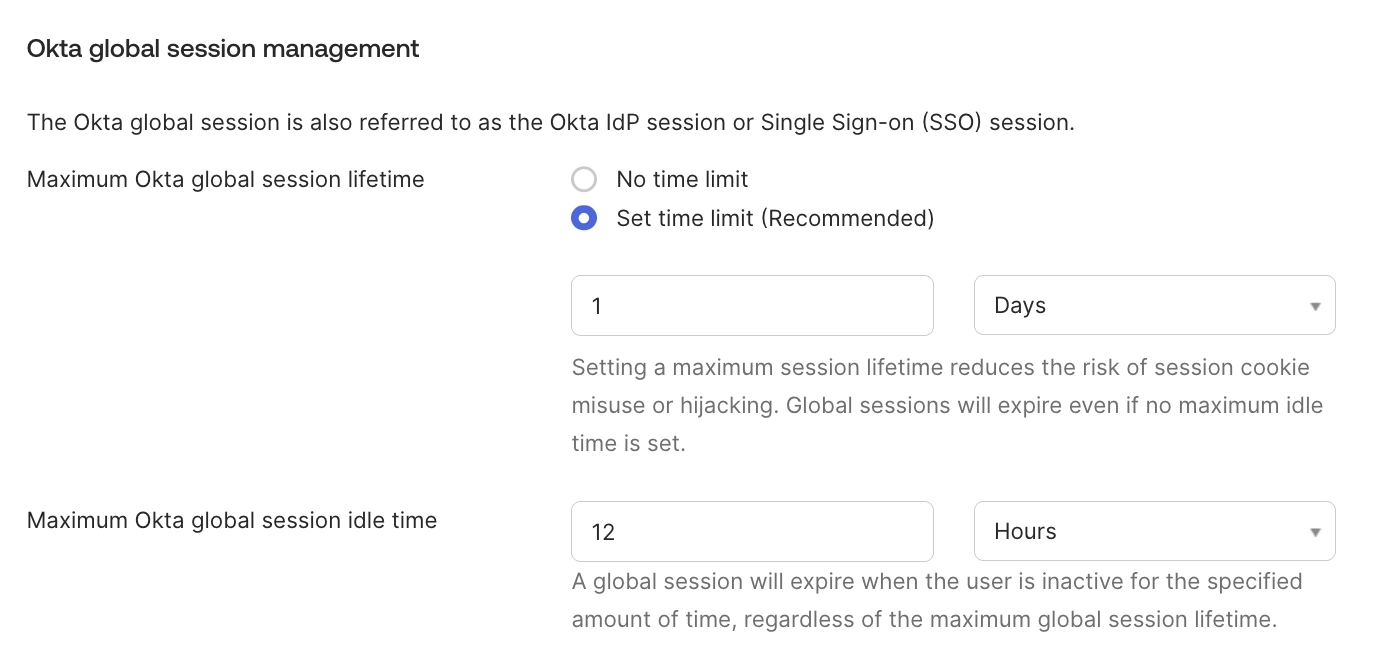Click the value '1' in lifetime box

click(597, 306)
